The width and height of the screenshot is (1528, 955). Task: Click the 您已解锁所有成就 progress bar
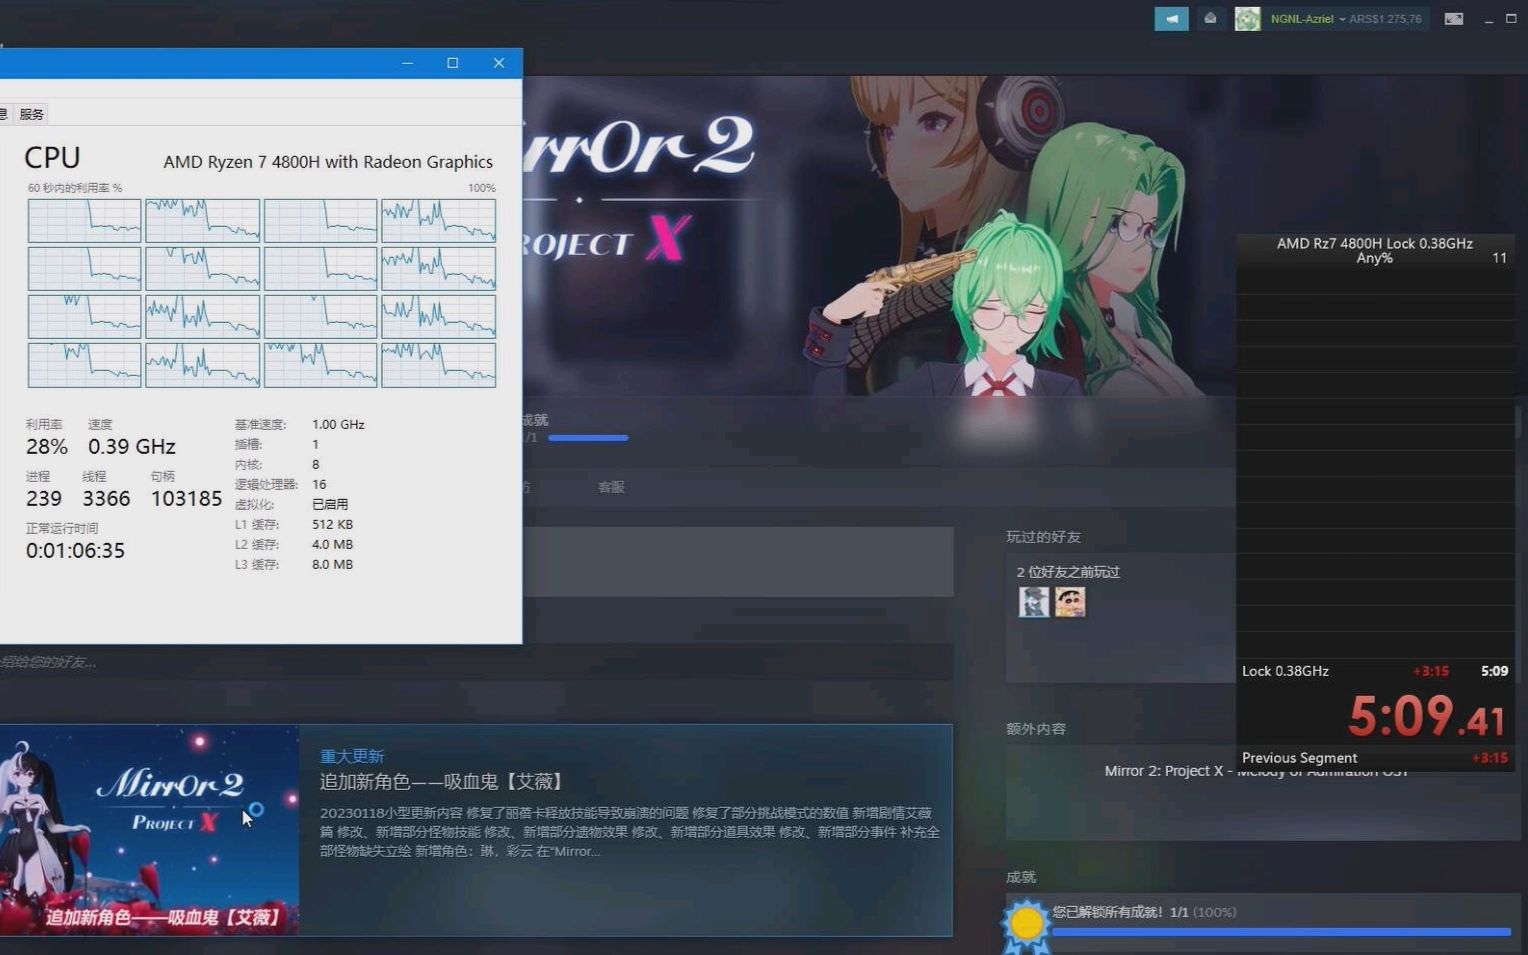[x=1280, y=932]
